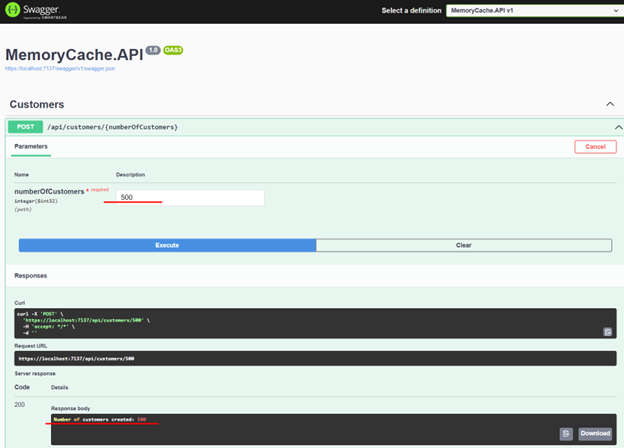Select the Parameters tab

tap(31, 146)
